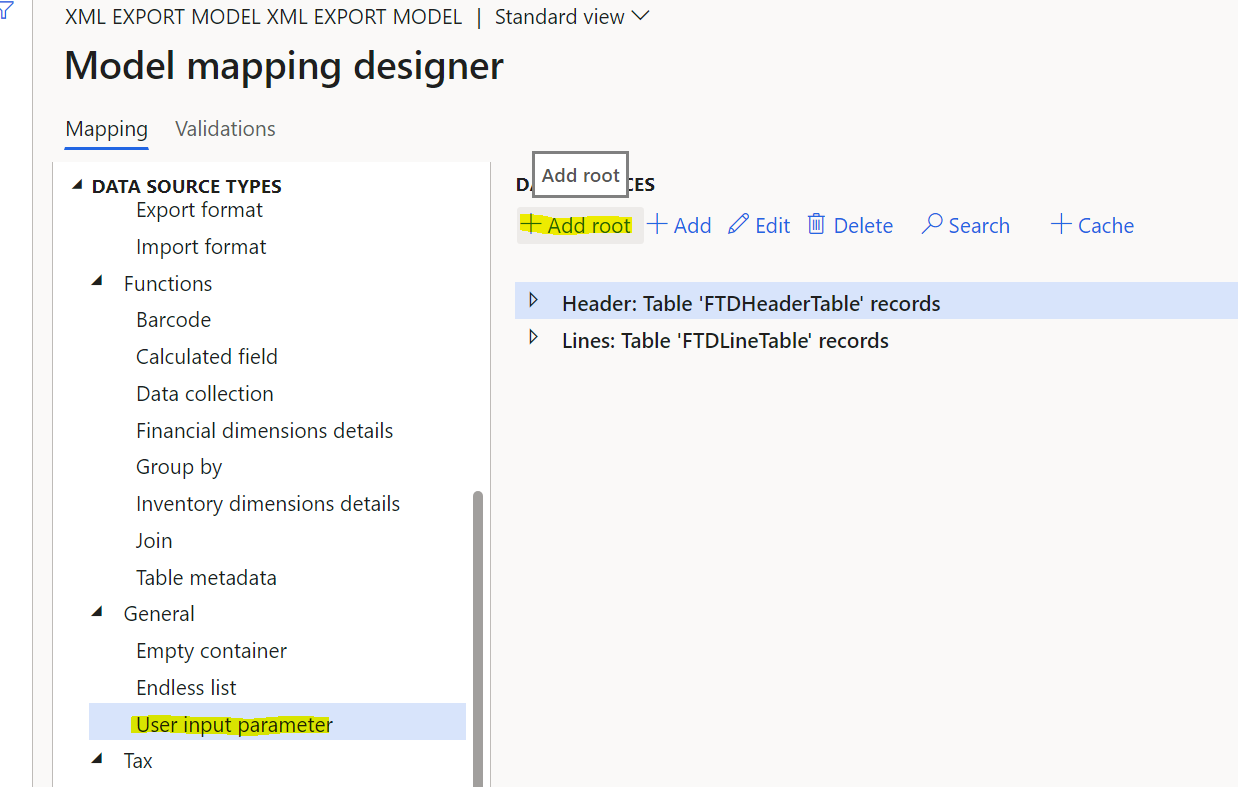1238x787 pixels.
Task: Select the Tax data source group
Action: click(x=137, y=760)
